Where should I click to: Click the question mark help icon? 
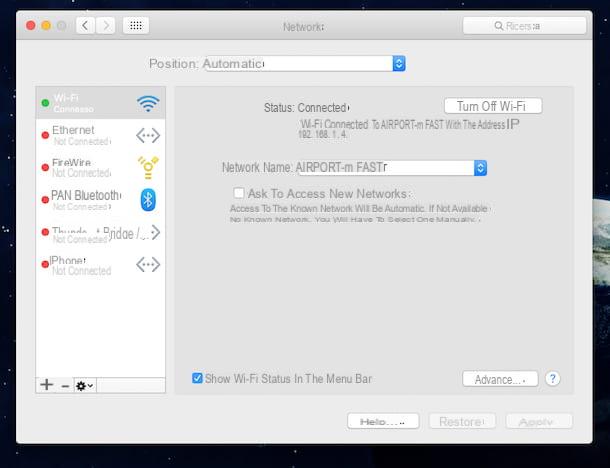552,379
